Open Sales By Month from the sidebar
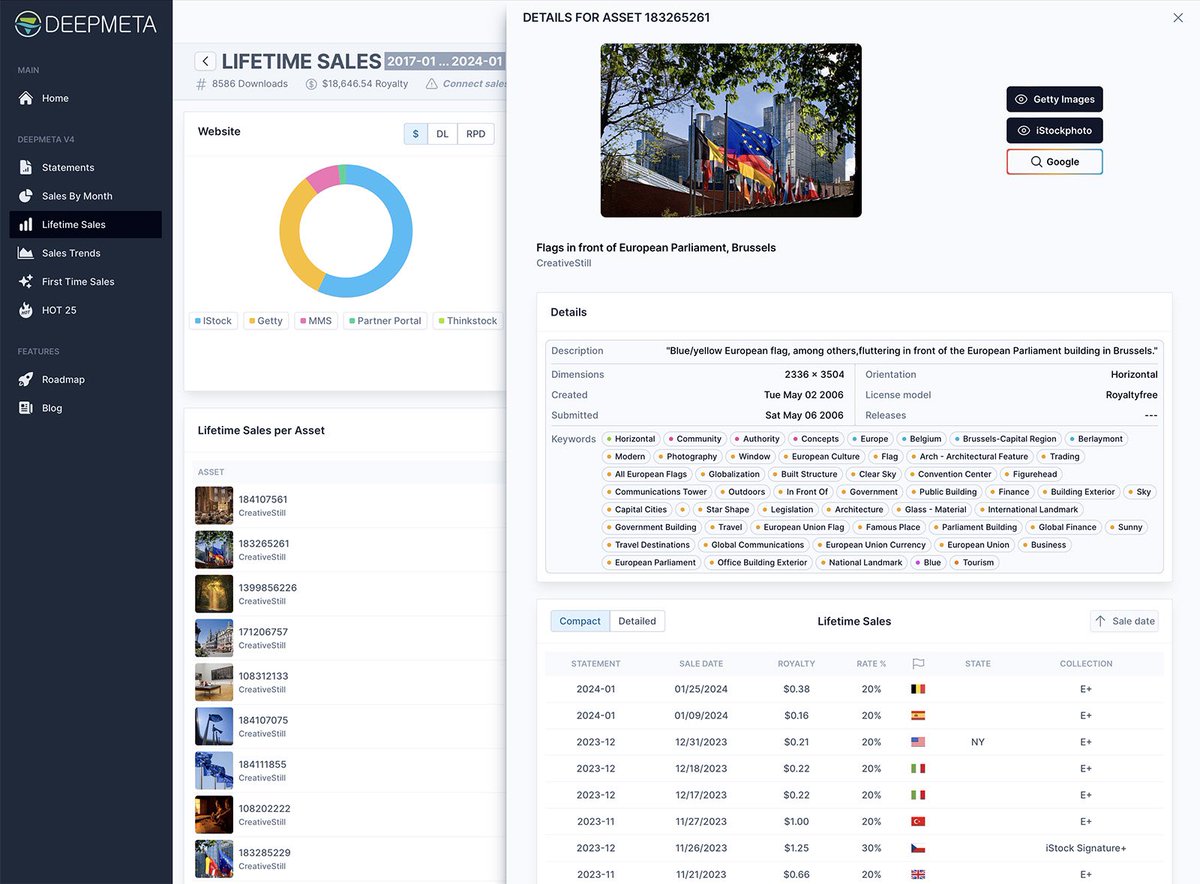The image size is (1200, 884). pyautogui.click(x=25, y=196)
